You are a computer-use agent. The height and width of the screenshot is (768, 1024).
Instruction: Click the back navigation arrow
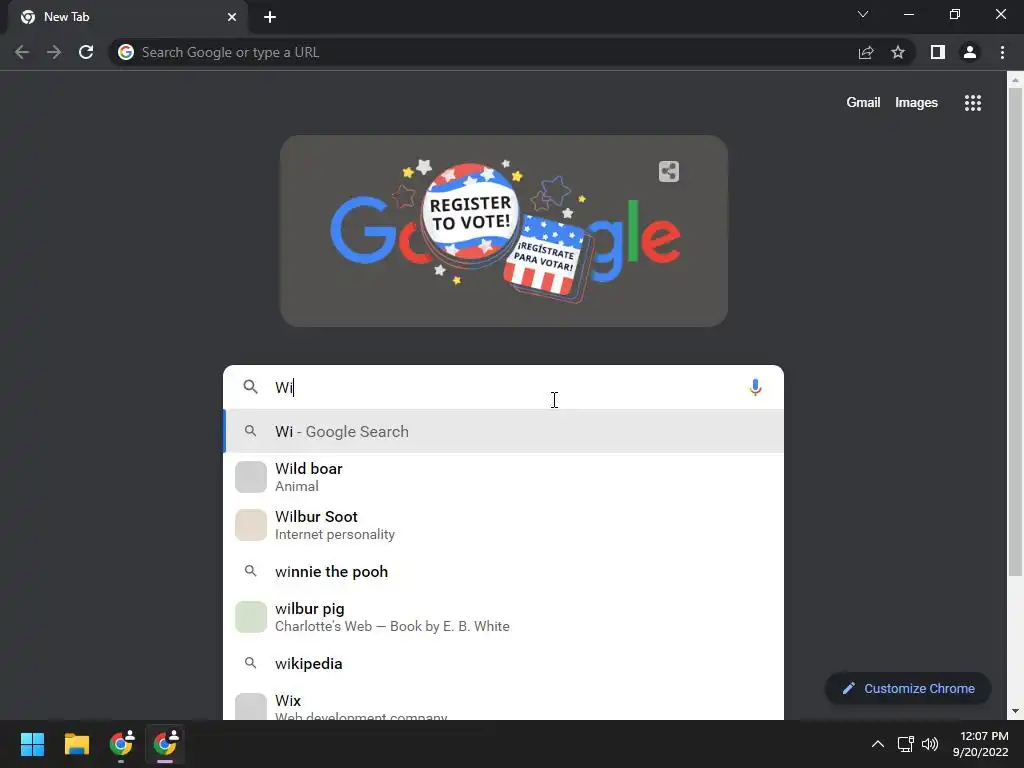click(22, 52)
